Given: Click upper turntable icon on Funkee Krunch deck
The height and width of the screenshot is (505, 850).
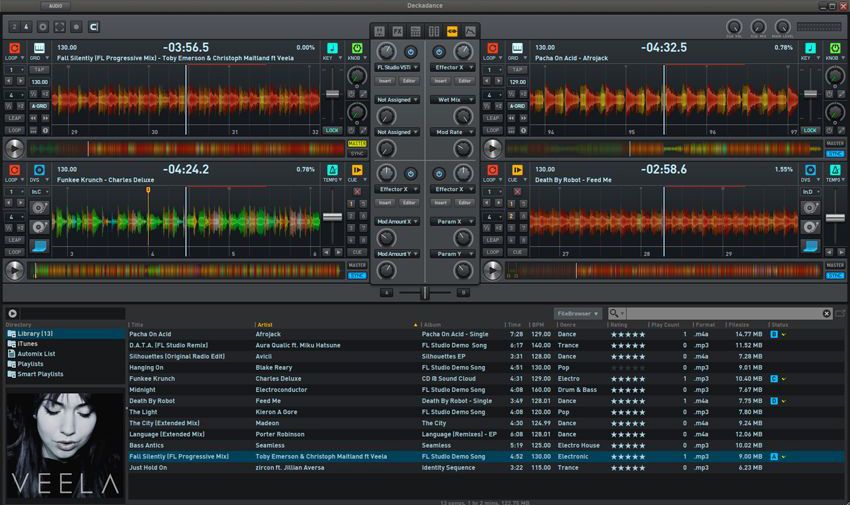Looking at the screenshot, I should coord(39,208).
